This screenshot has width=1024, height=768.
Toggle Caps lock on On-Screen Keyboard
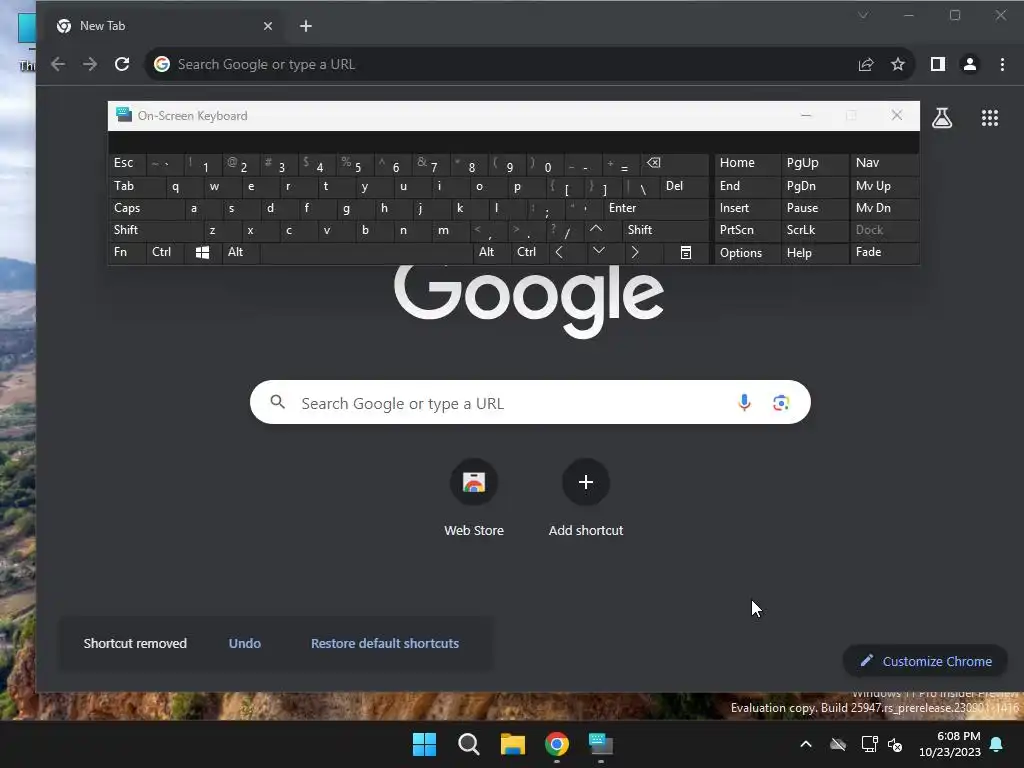coord(145,208)
